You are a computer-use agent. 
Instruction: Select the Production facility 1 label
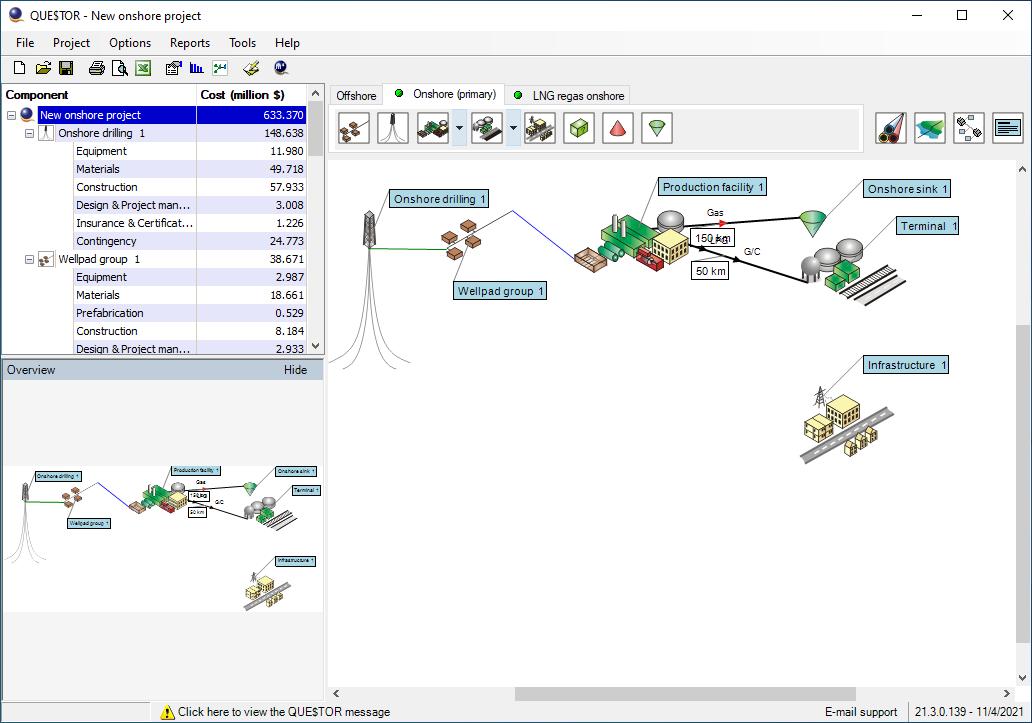[713, 187]
